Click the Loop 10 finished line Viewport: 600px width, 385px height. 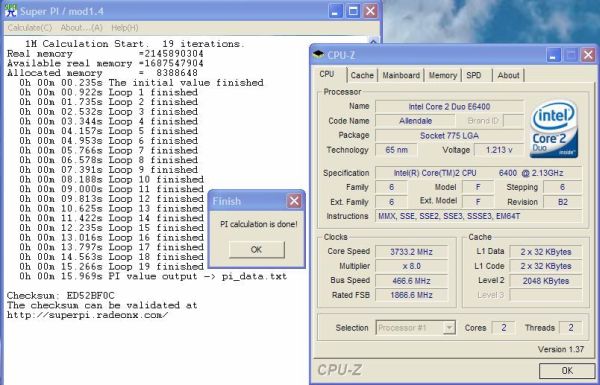[111, 179]
